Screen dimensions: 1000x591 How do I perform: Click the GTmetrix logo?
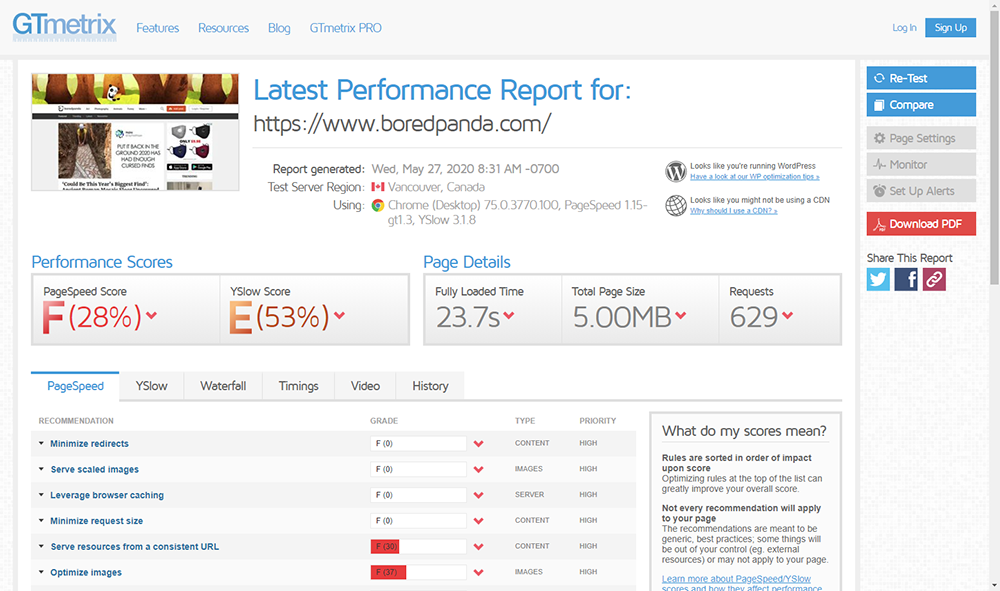click(x=64, y=27)
